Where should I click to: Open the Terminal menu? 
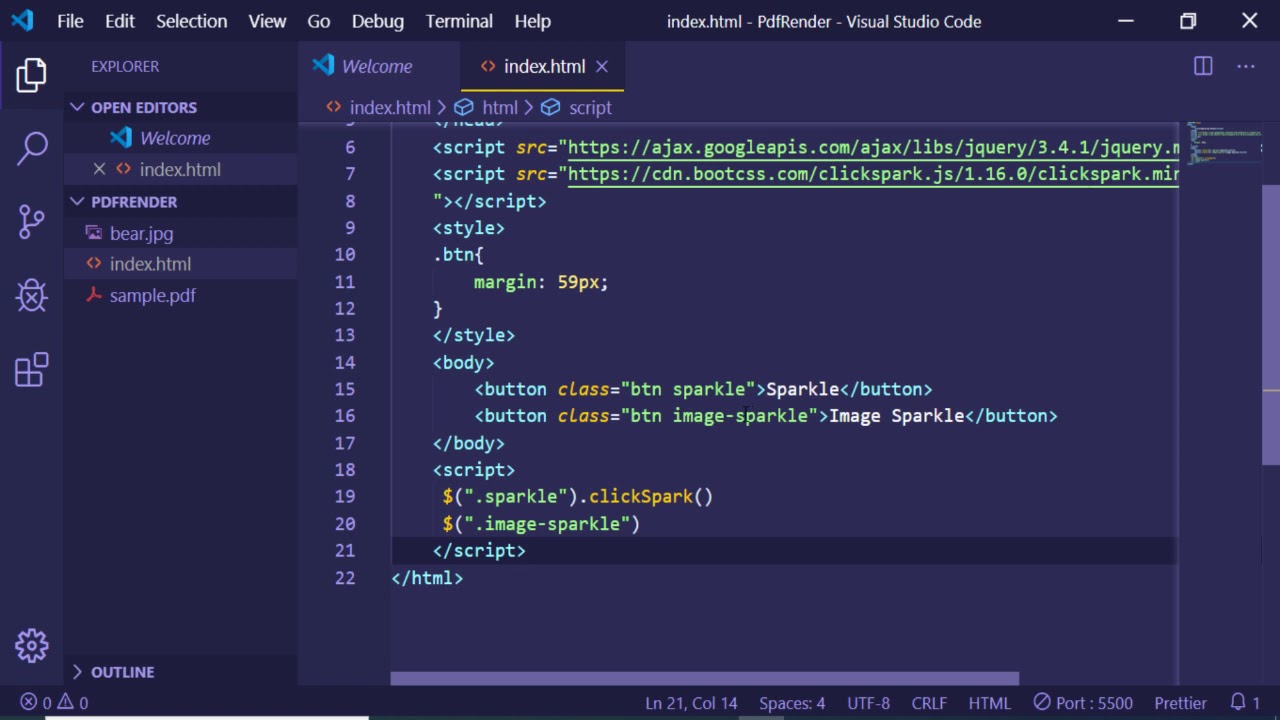tap(459, 21)
